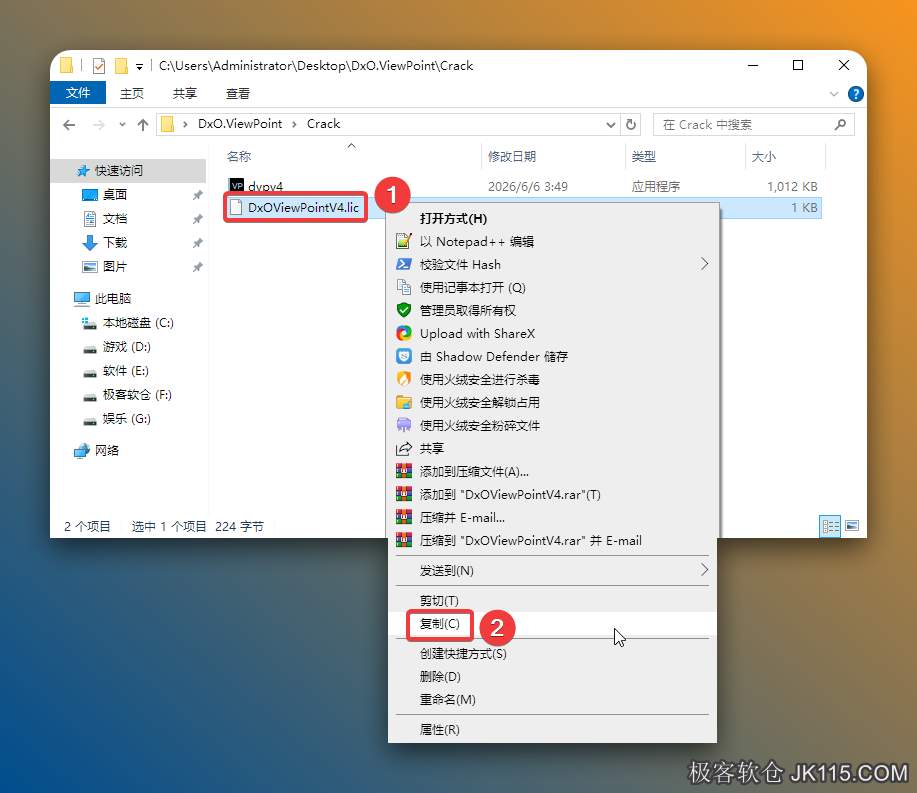Open Software (E:) drive in sidebar
This screenshot has width=917, height=793.
[126, 370]
